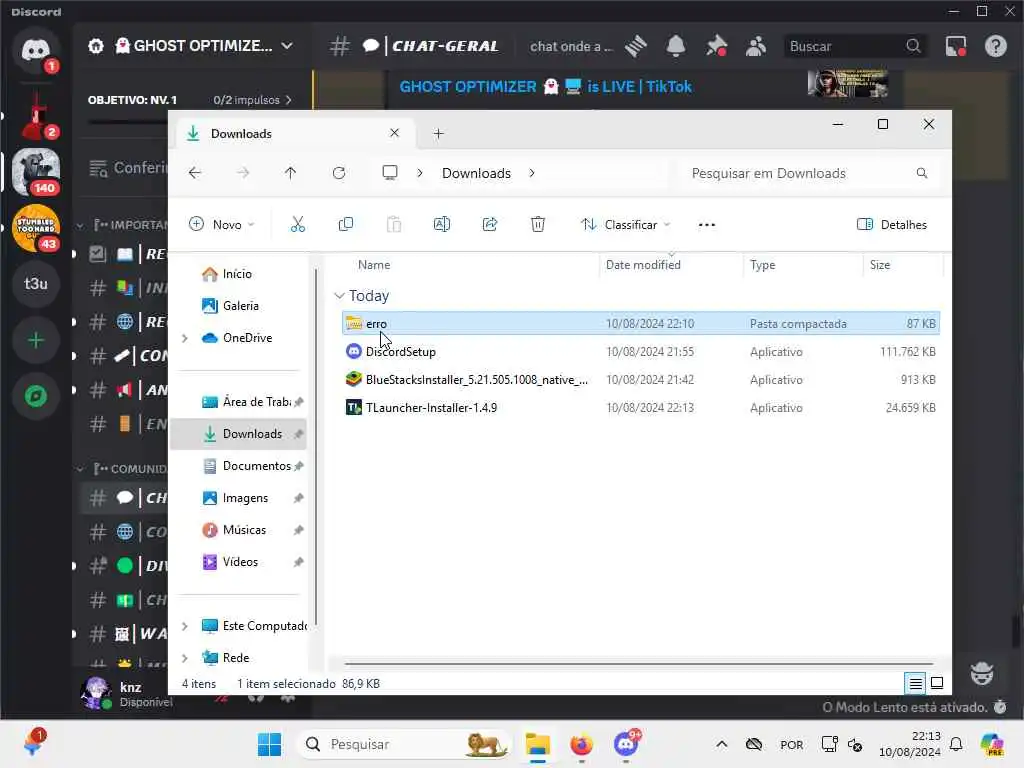The image size is (1024, 768).
Task: Sort by Date modified column header
Action: click(x=643, y=265)
